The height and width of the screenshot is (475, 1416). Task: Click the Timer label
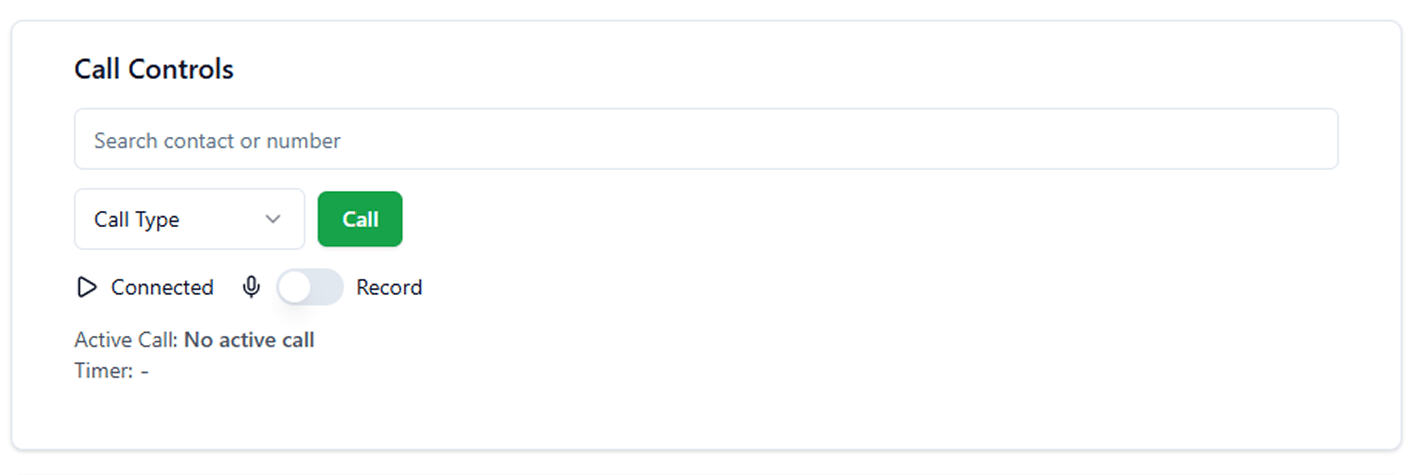point(103,371)
